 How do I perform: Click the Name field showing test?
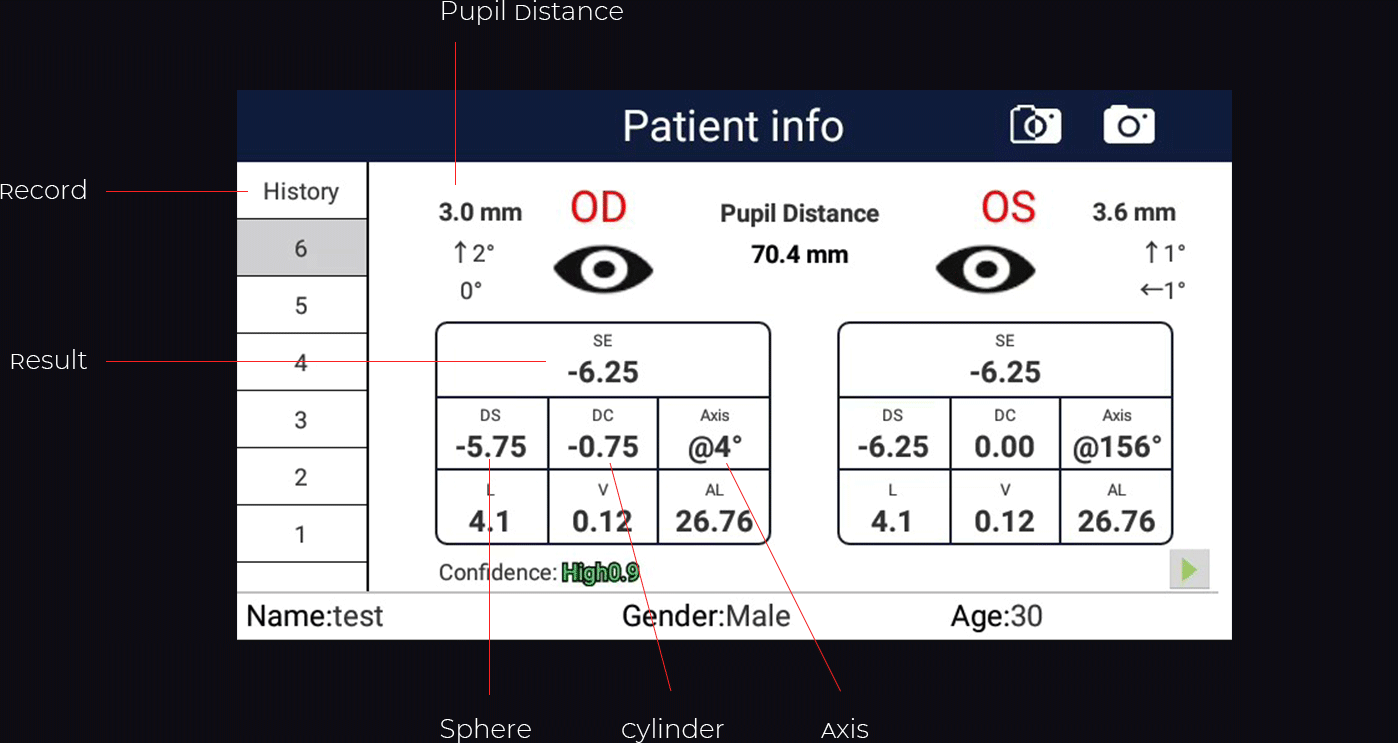[x=315, y=616]
